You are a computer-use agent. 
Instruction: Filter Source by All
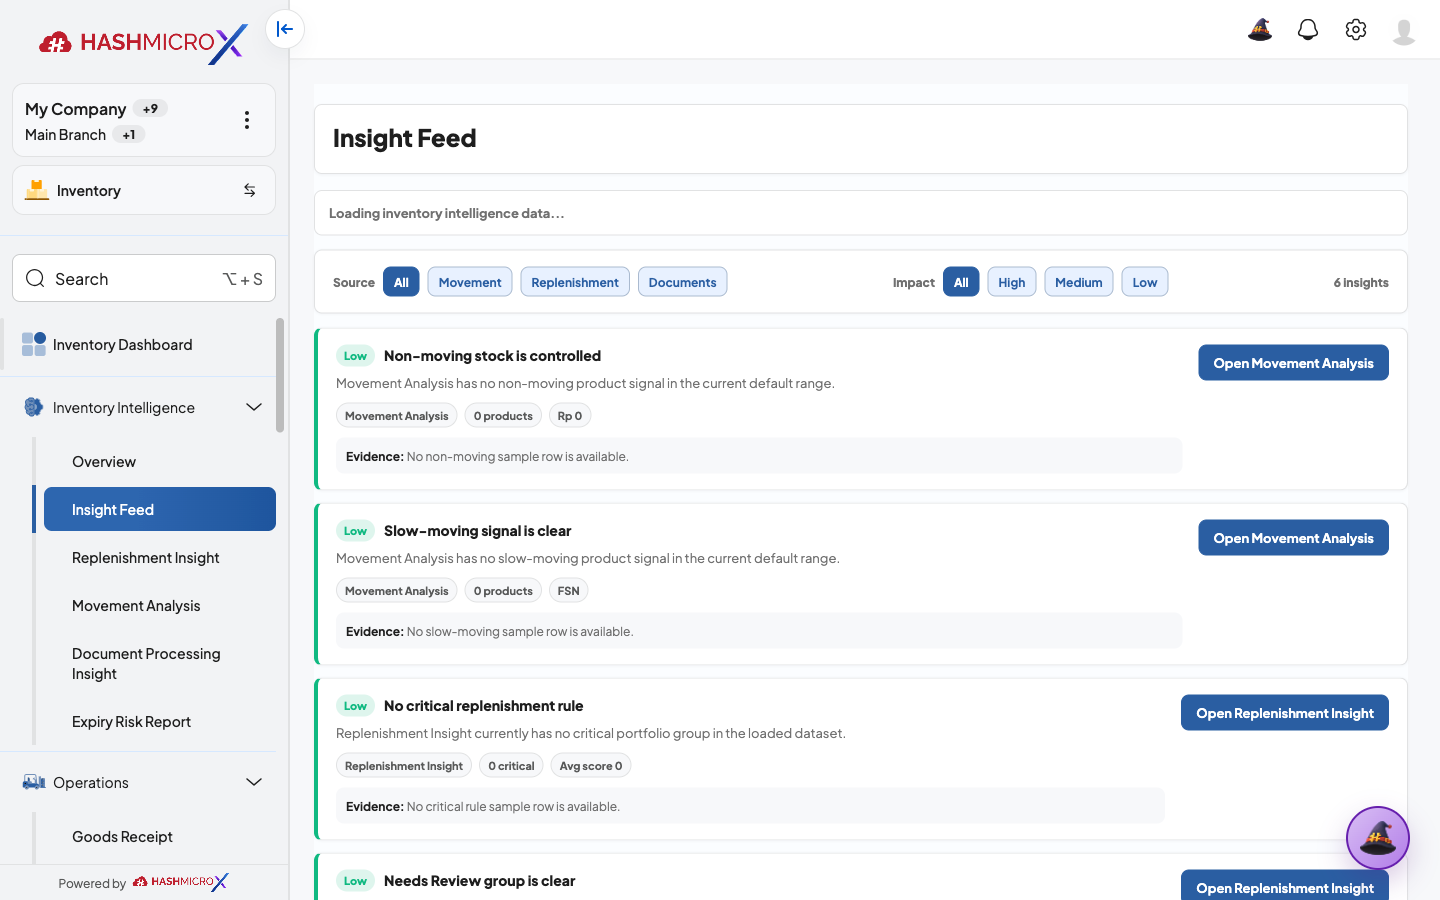[401, 282]
